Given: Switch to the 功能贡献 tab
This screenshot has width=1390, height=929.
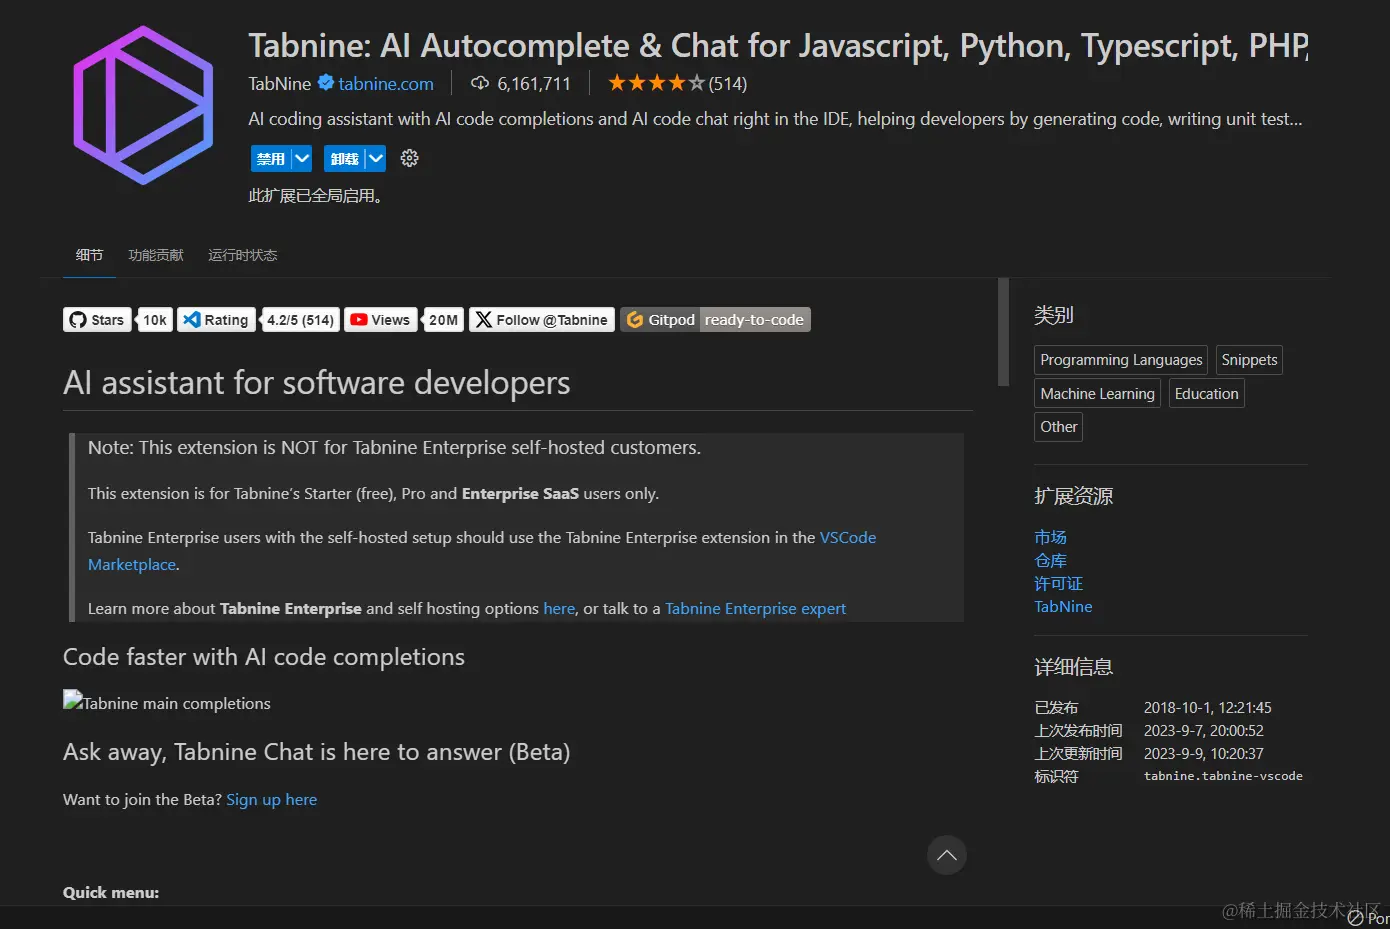Looking at the screenshot, I should 156,255.
